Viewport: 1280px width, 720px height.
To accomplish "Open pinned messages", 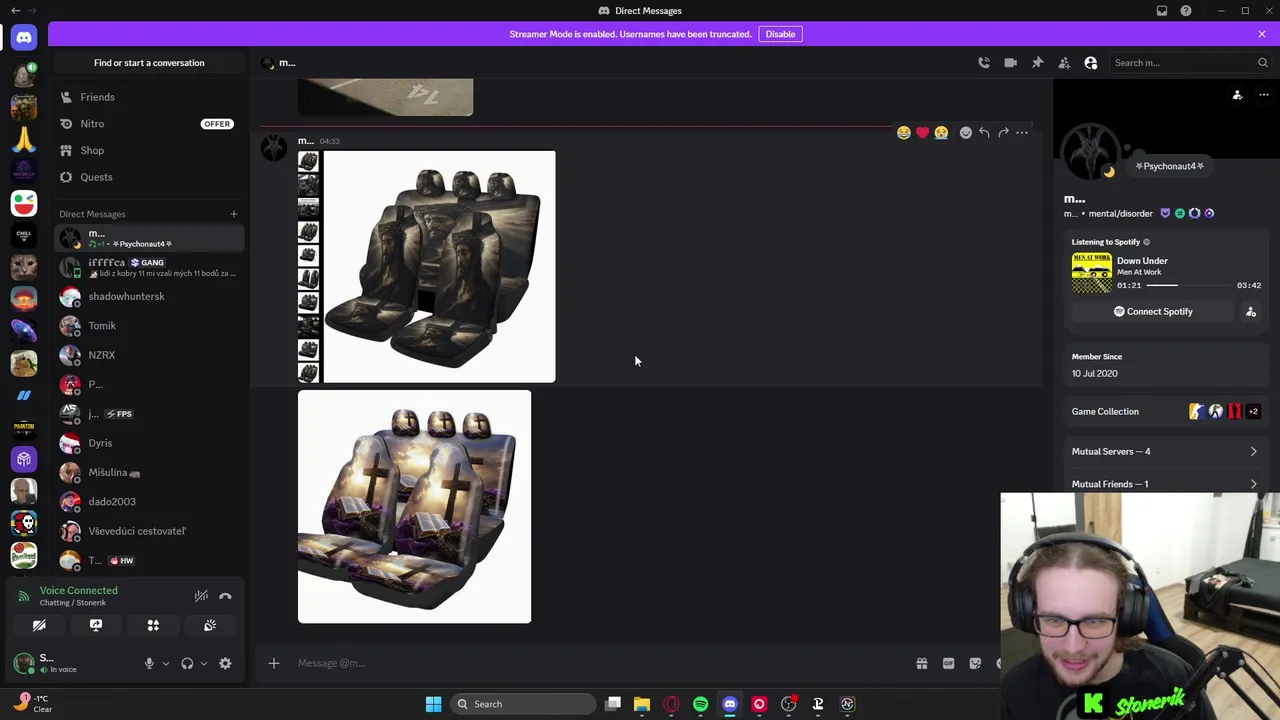I will click(x=1037, y=63).
